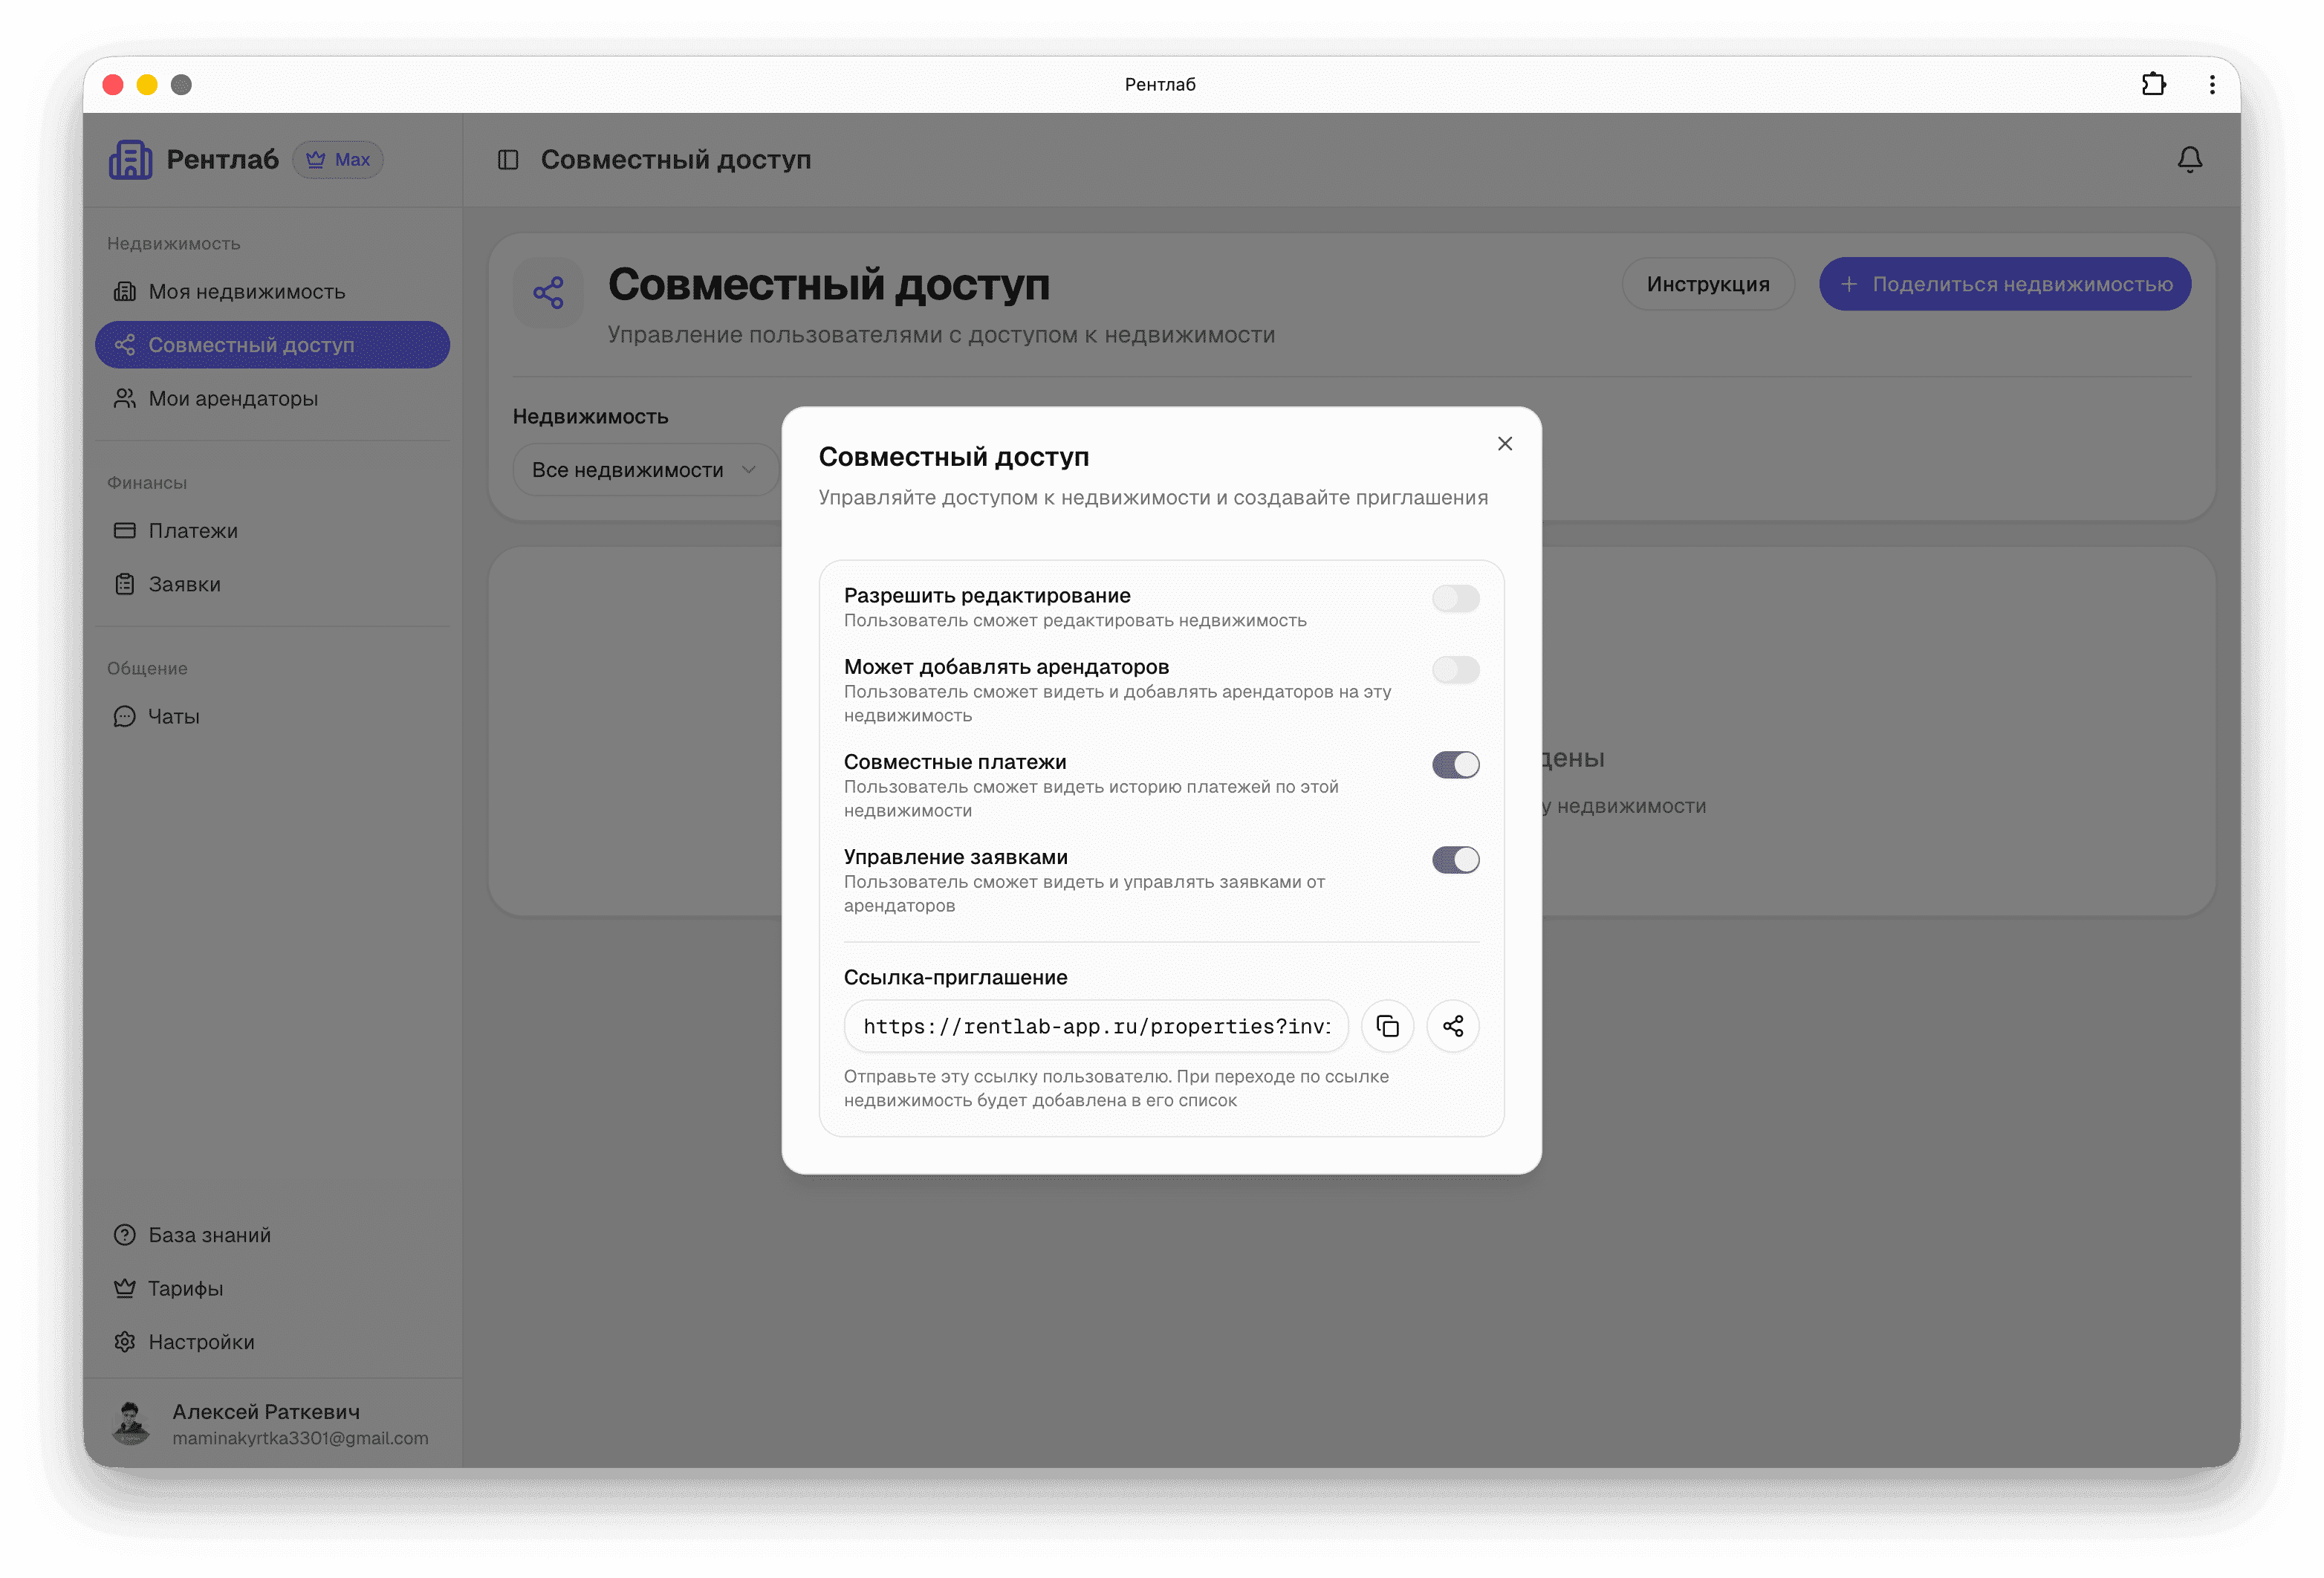Click the Поделиться недвижимостью button

2004,284
